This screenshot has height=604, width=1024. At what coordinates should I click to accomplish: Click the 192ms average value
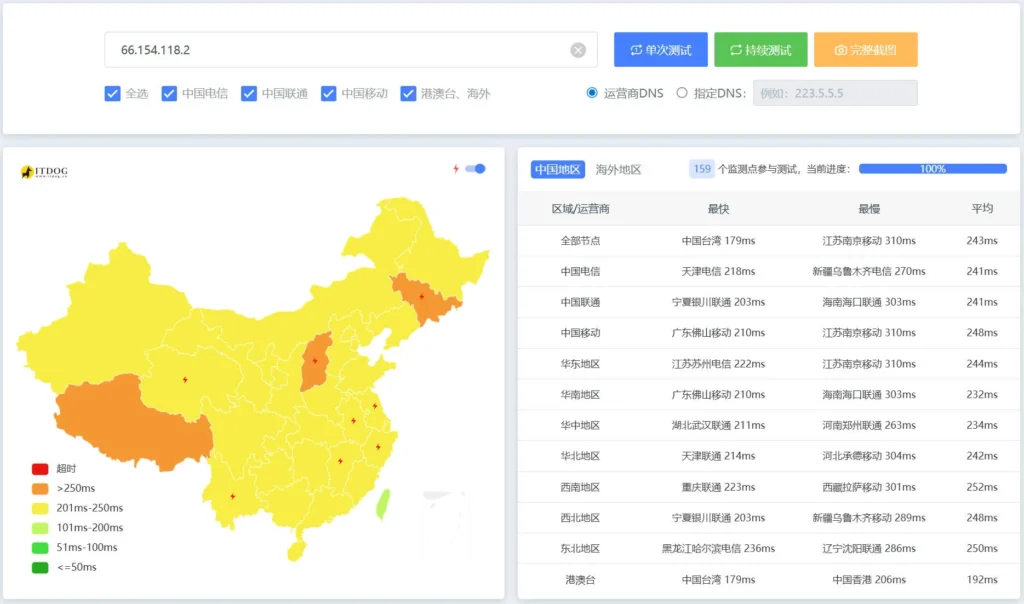pos(982,579)
